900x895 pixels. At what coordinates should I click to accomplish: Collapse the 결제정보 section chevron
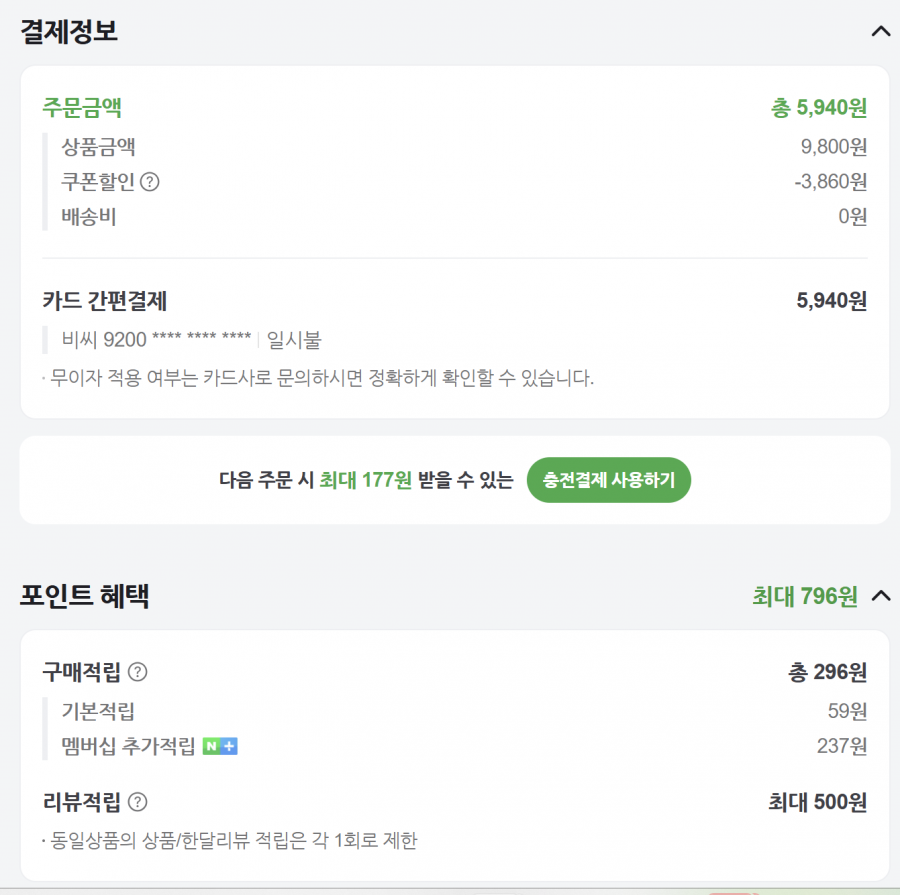click(x=880, y=31)
